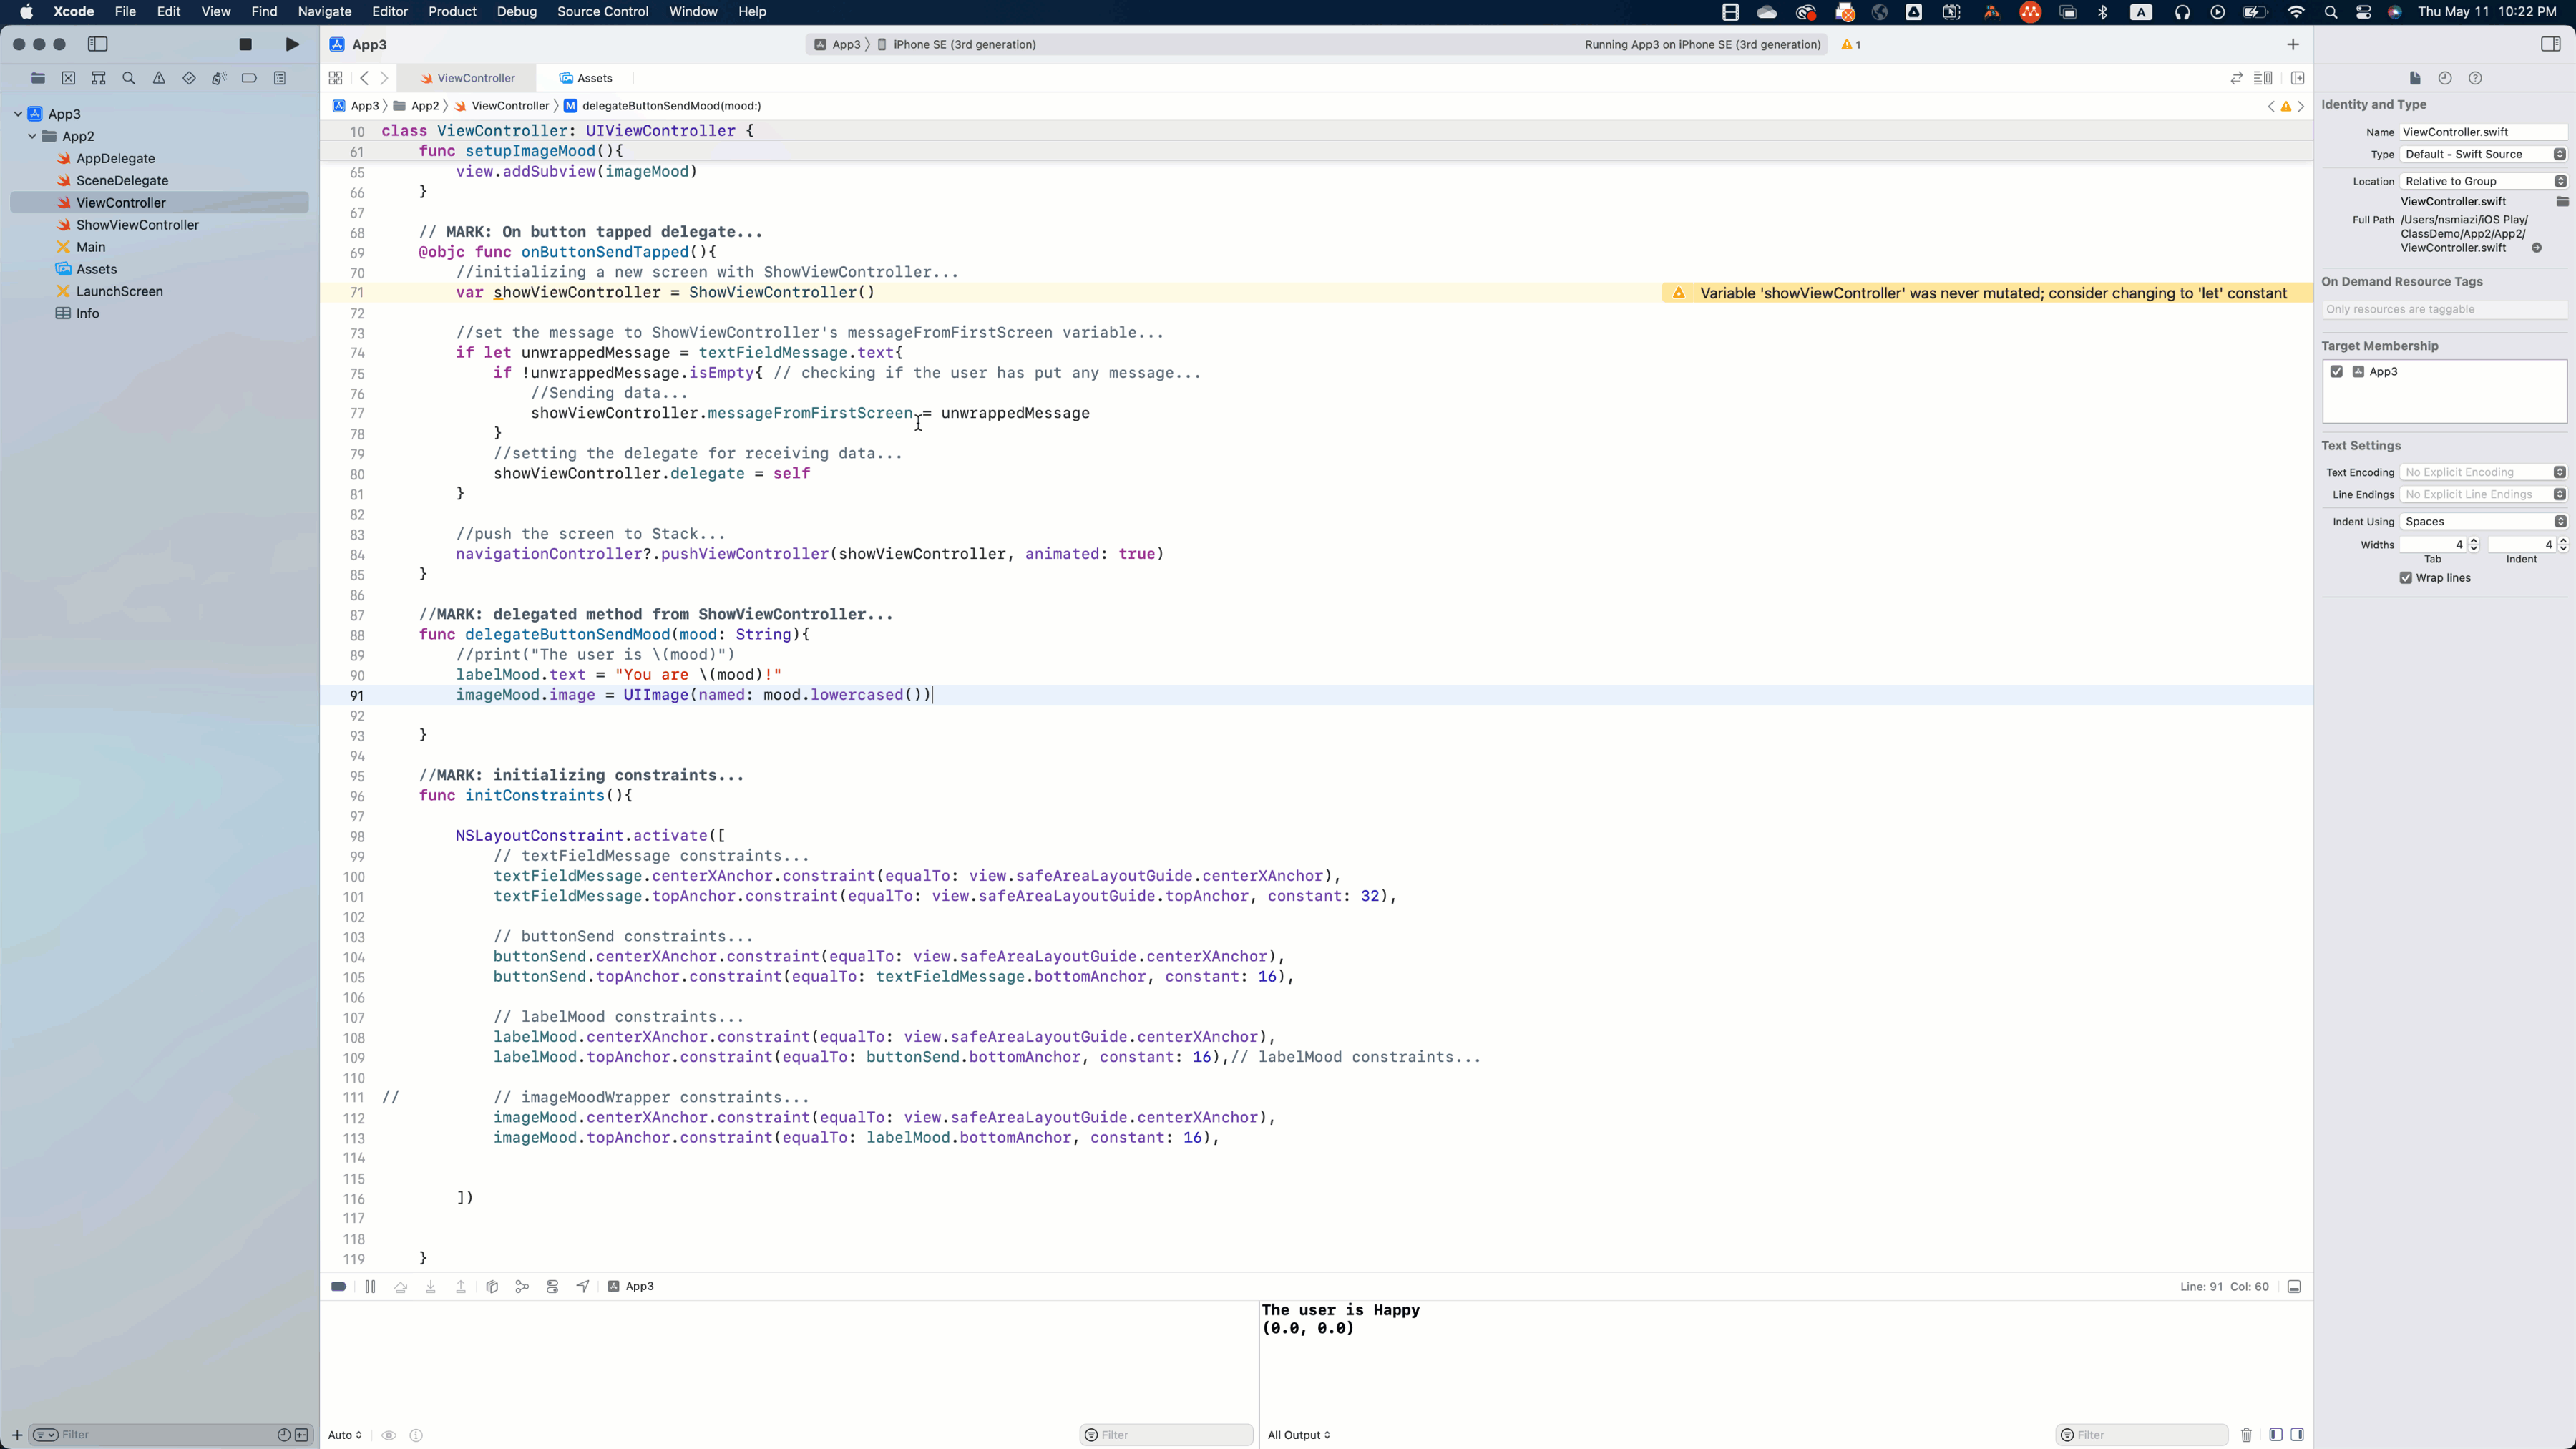Increase the Tab width stepper
This screenshot has width=2576, height=1449.
[2474, 540]
